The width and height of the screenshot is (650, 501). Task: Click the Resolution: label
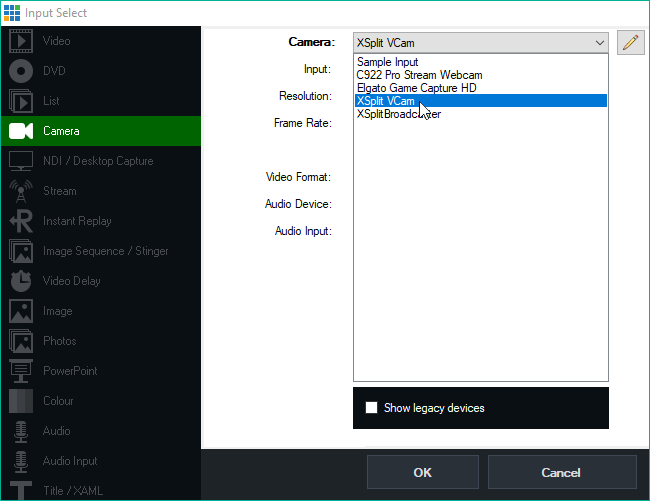306,96
